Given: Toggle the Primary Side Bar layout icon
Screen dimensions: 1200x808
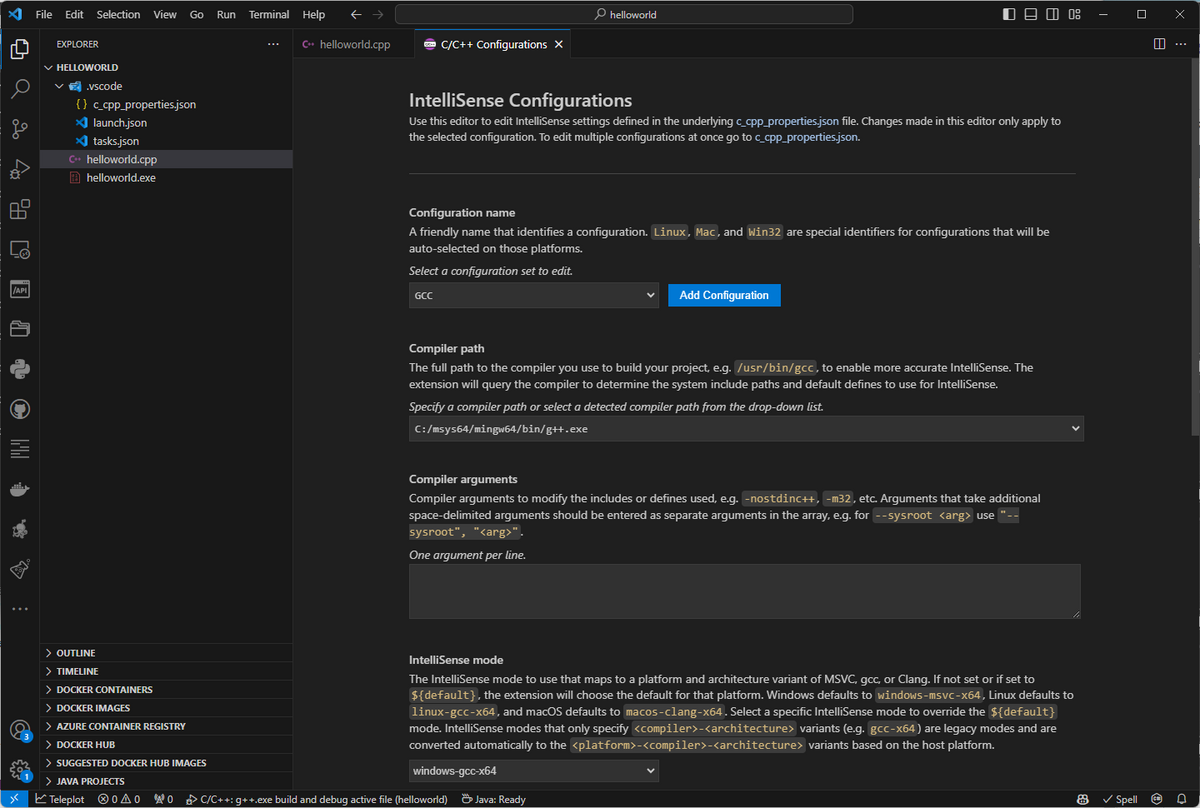Looking at the screenshot, I should coord(1009,15).
